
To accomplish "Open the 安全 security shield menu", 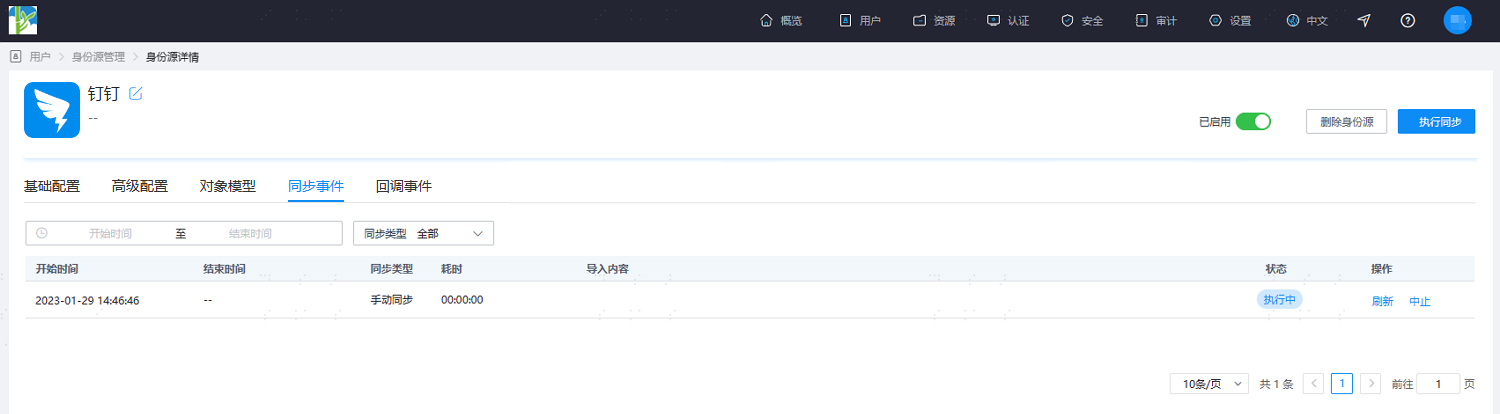I will click(x=1082, y=20).
